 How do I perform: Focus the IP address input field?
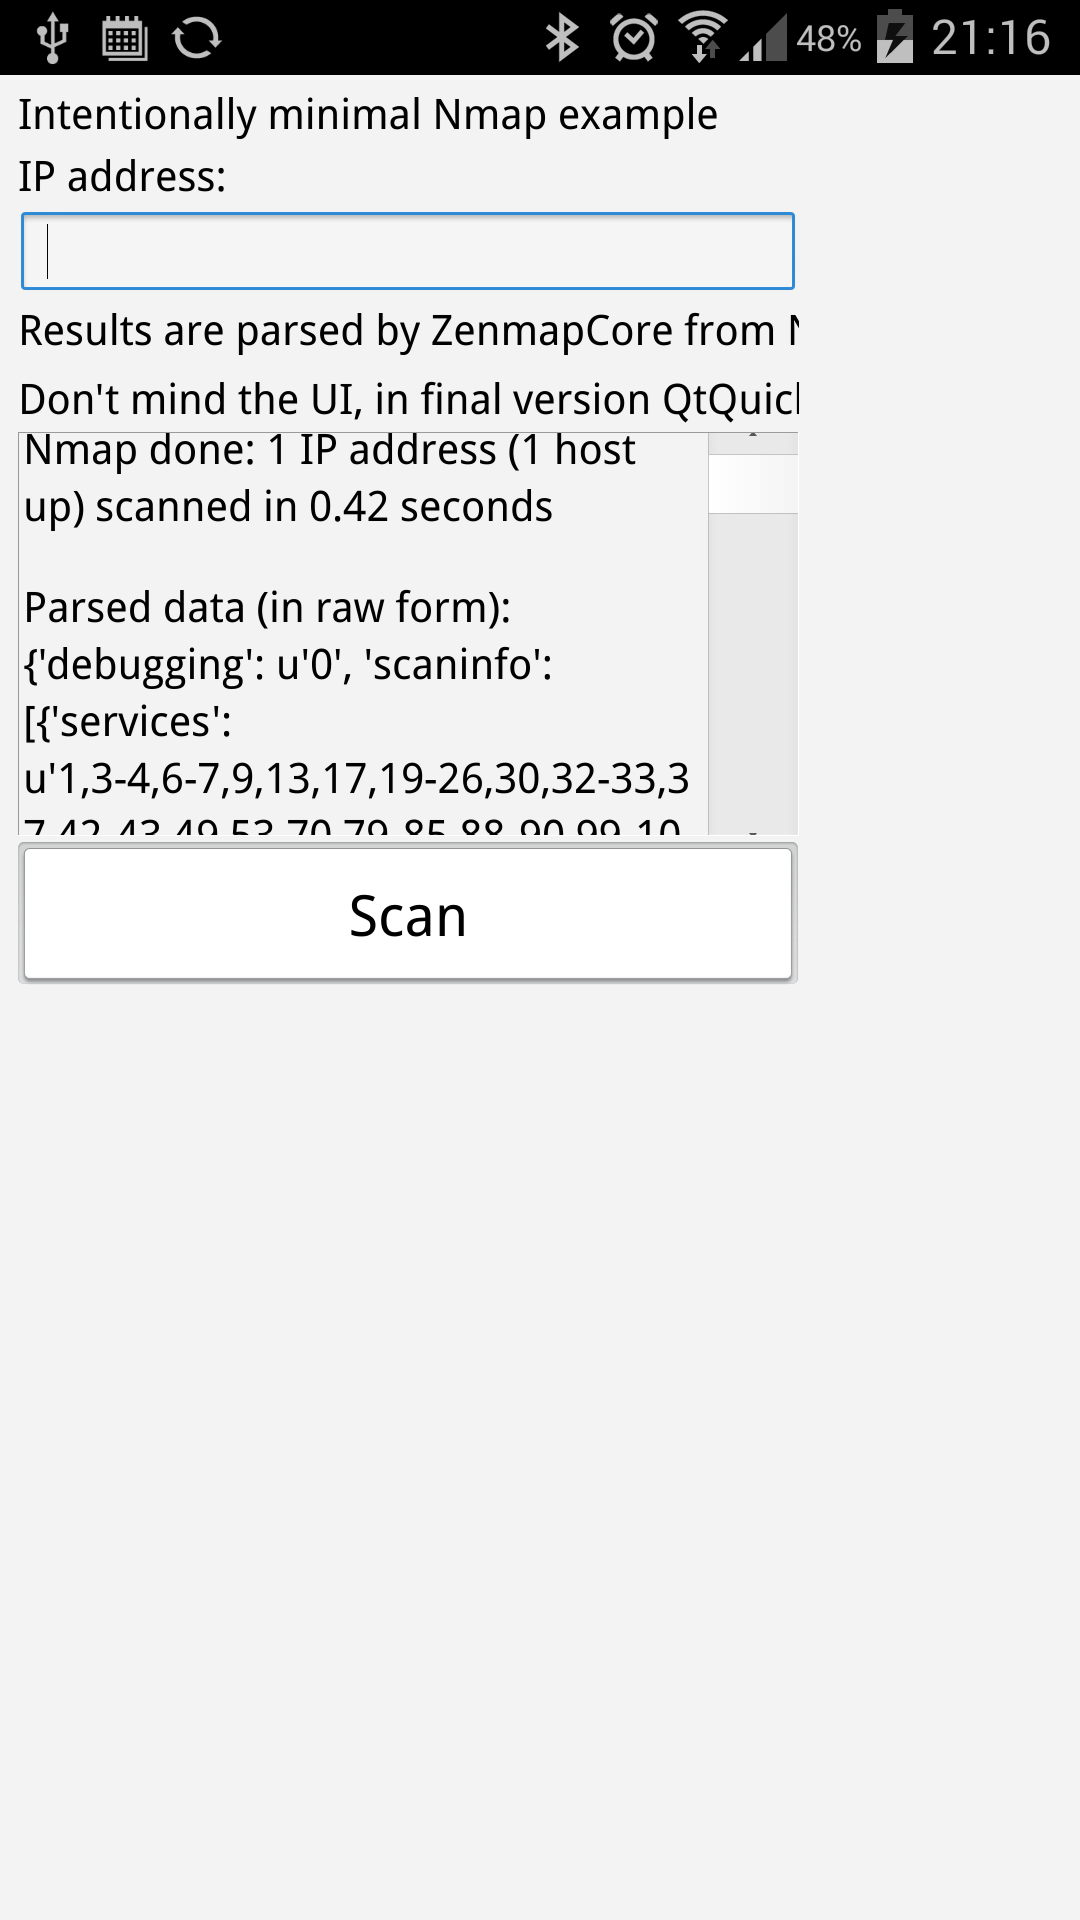[408, 251]
